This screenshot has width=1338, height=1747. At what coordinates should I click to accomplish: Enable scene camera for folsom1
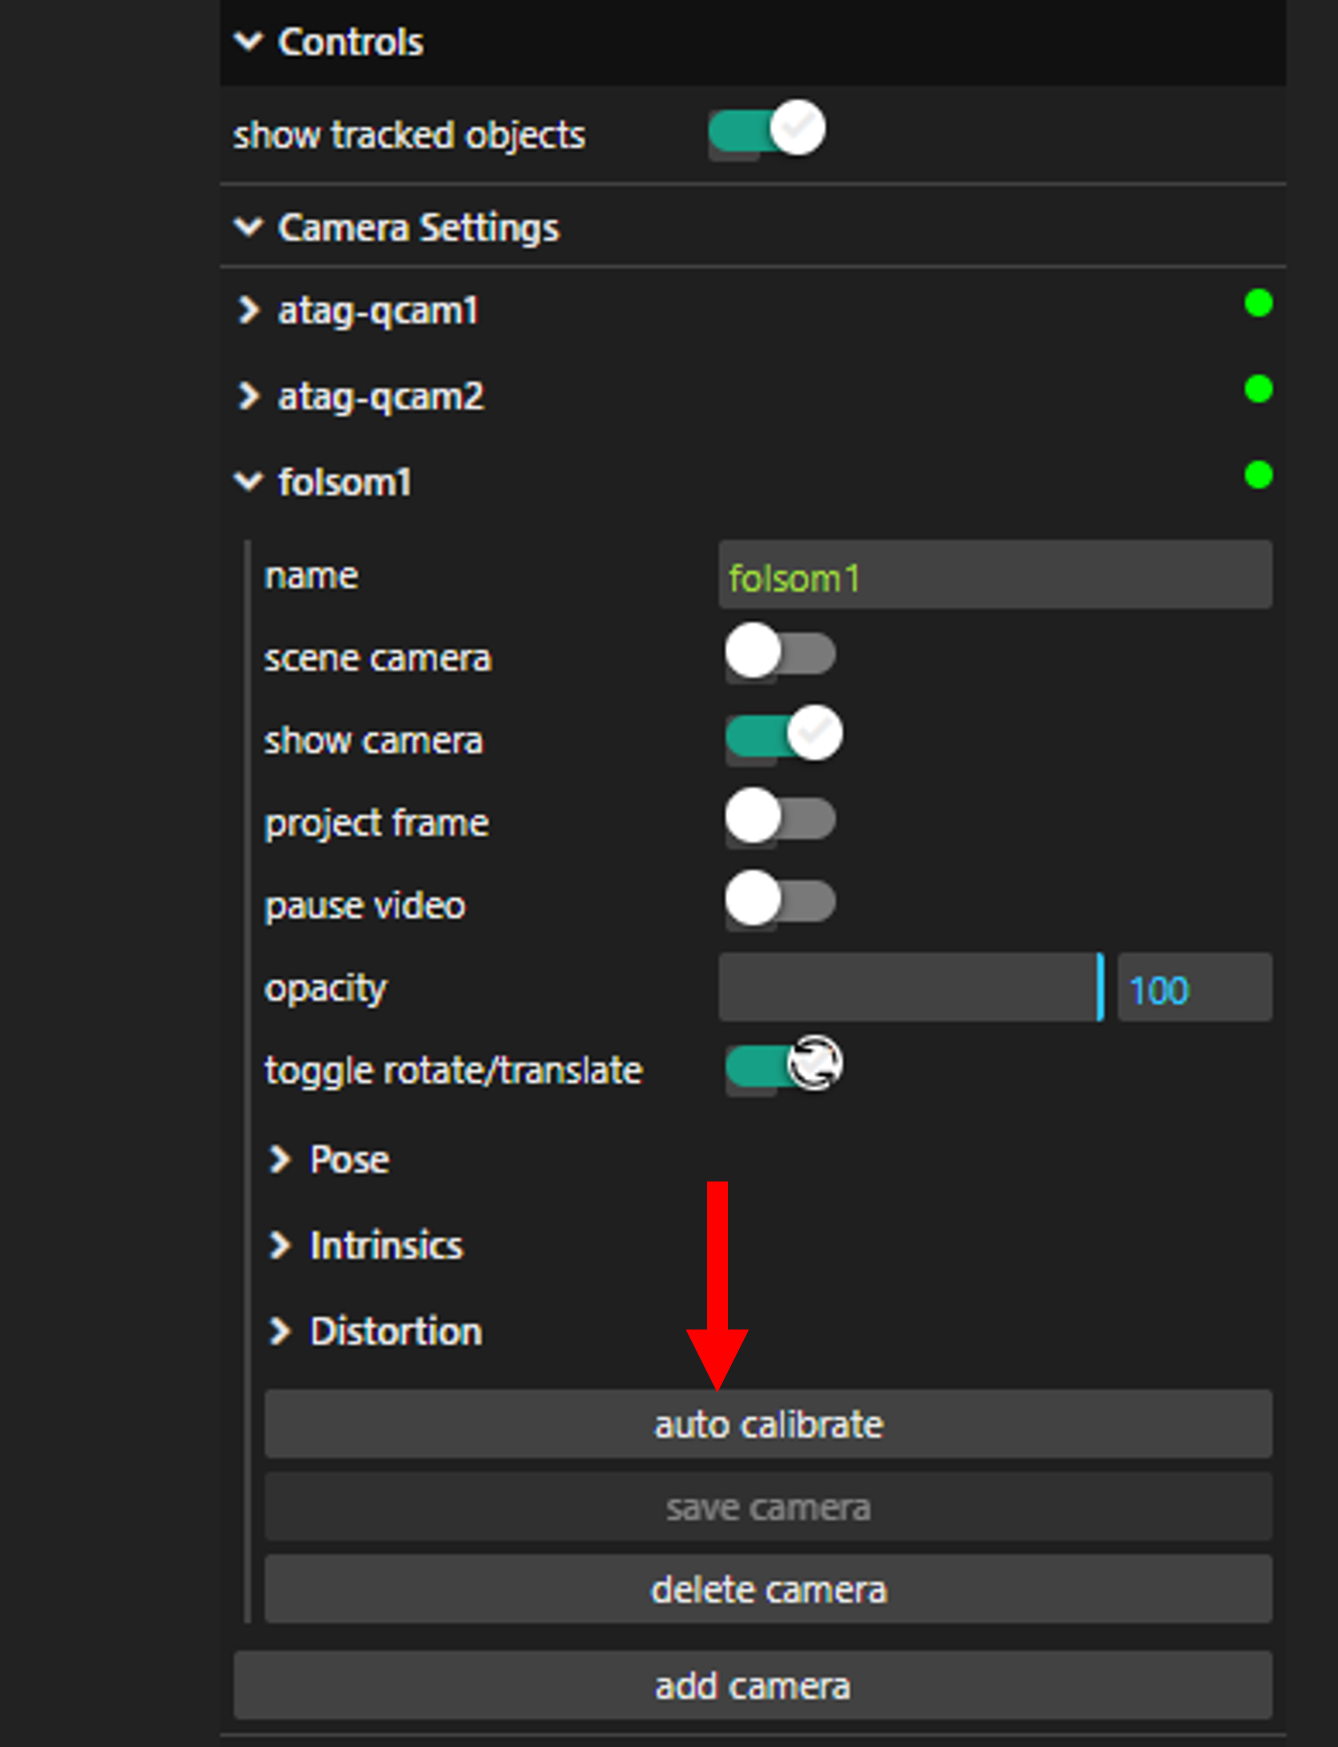(782, 654)
